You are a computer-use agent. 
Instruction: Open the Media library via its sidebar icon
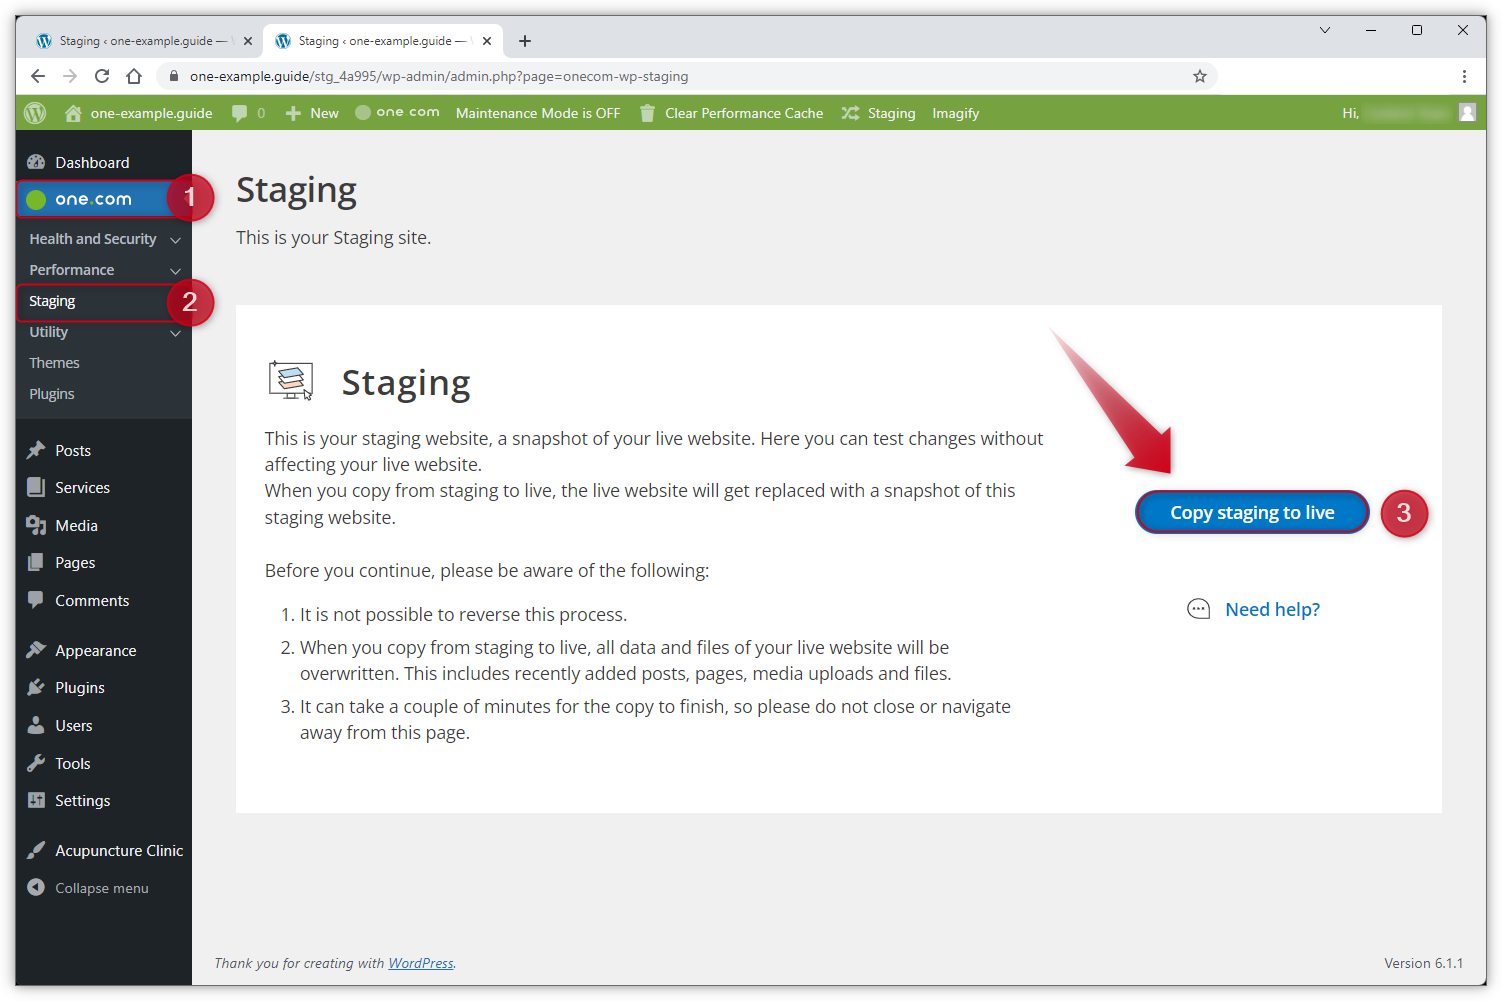coord(36,524)
